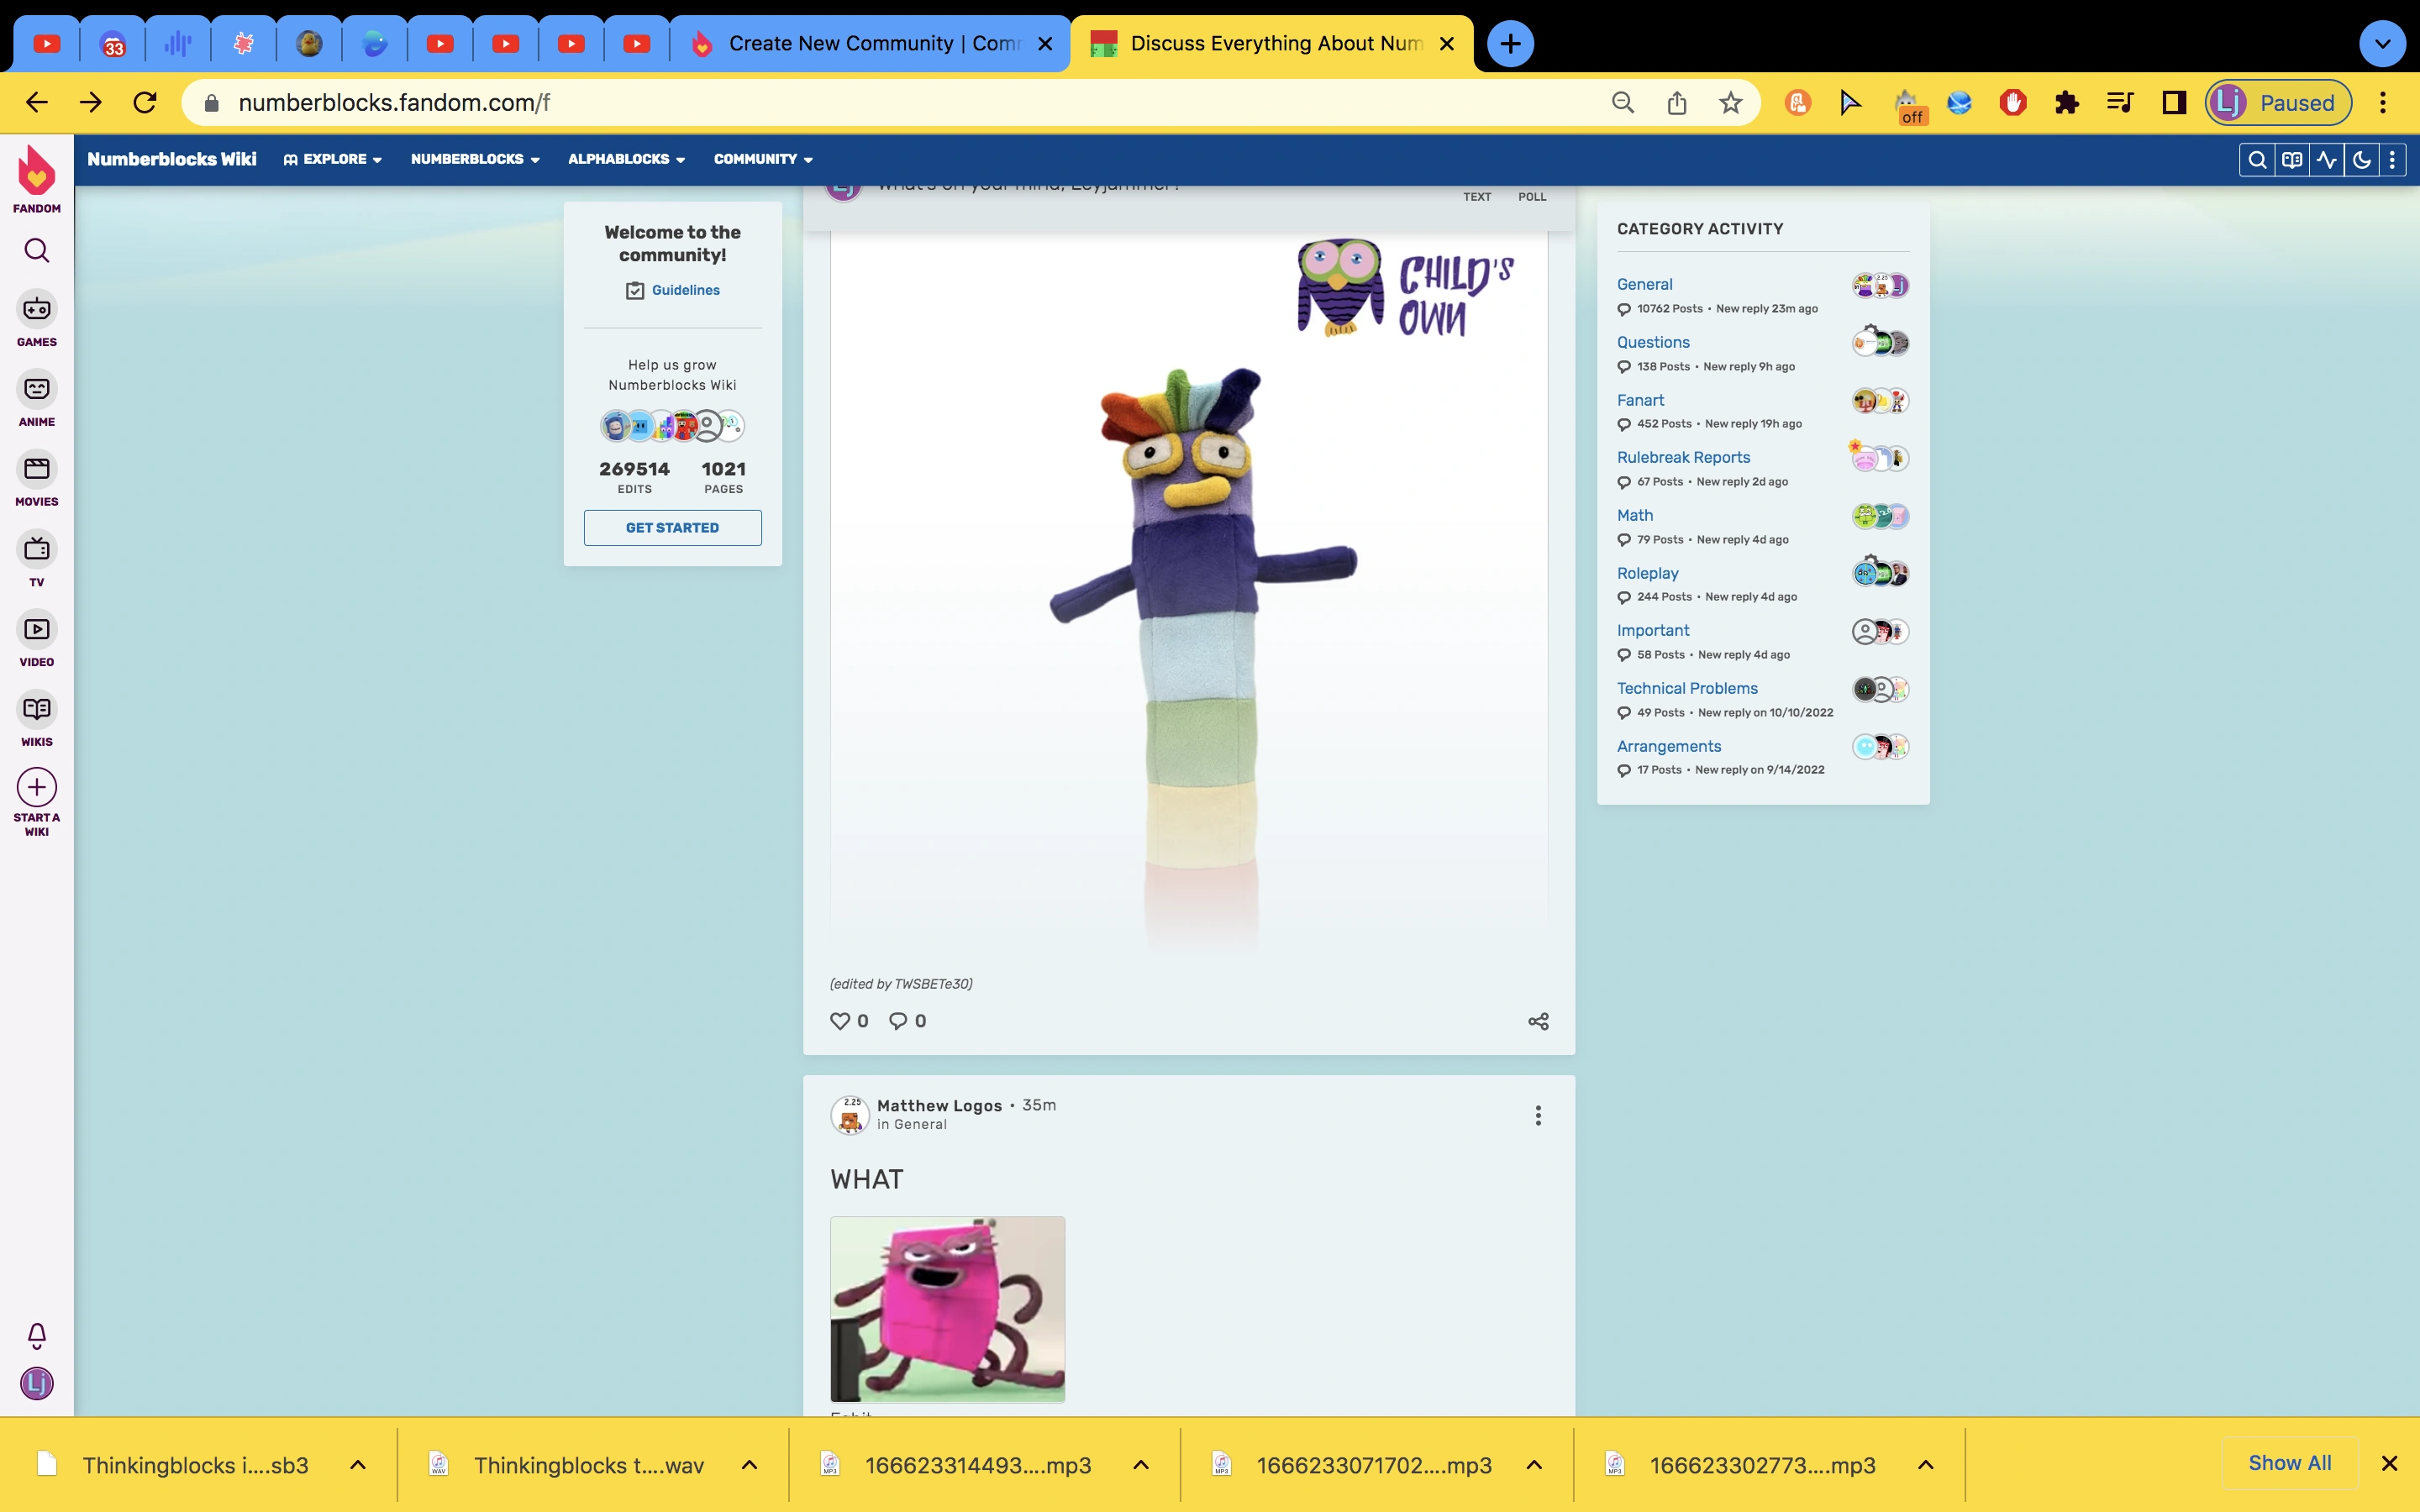2420x1512 pixels.
Task: Like the plush toy post with heart
Action: [x=840, y=1021]
